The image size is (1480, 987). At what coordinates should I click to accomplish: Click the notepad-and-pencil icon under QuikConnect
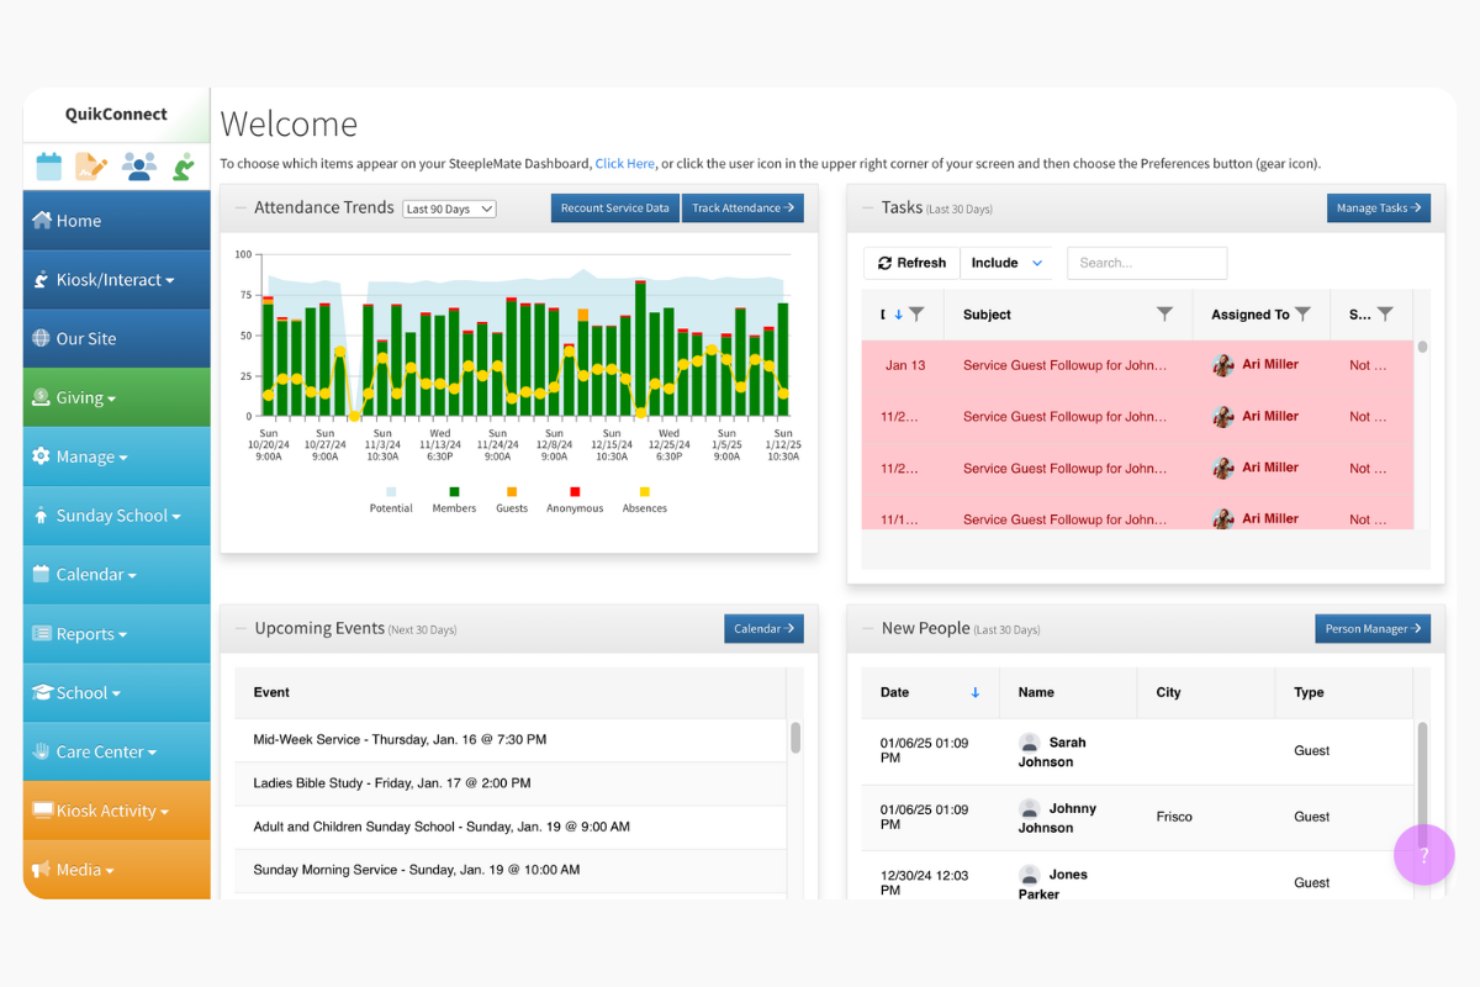pos(91,166)
